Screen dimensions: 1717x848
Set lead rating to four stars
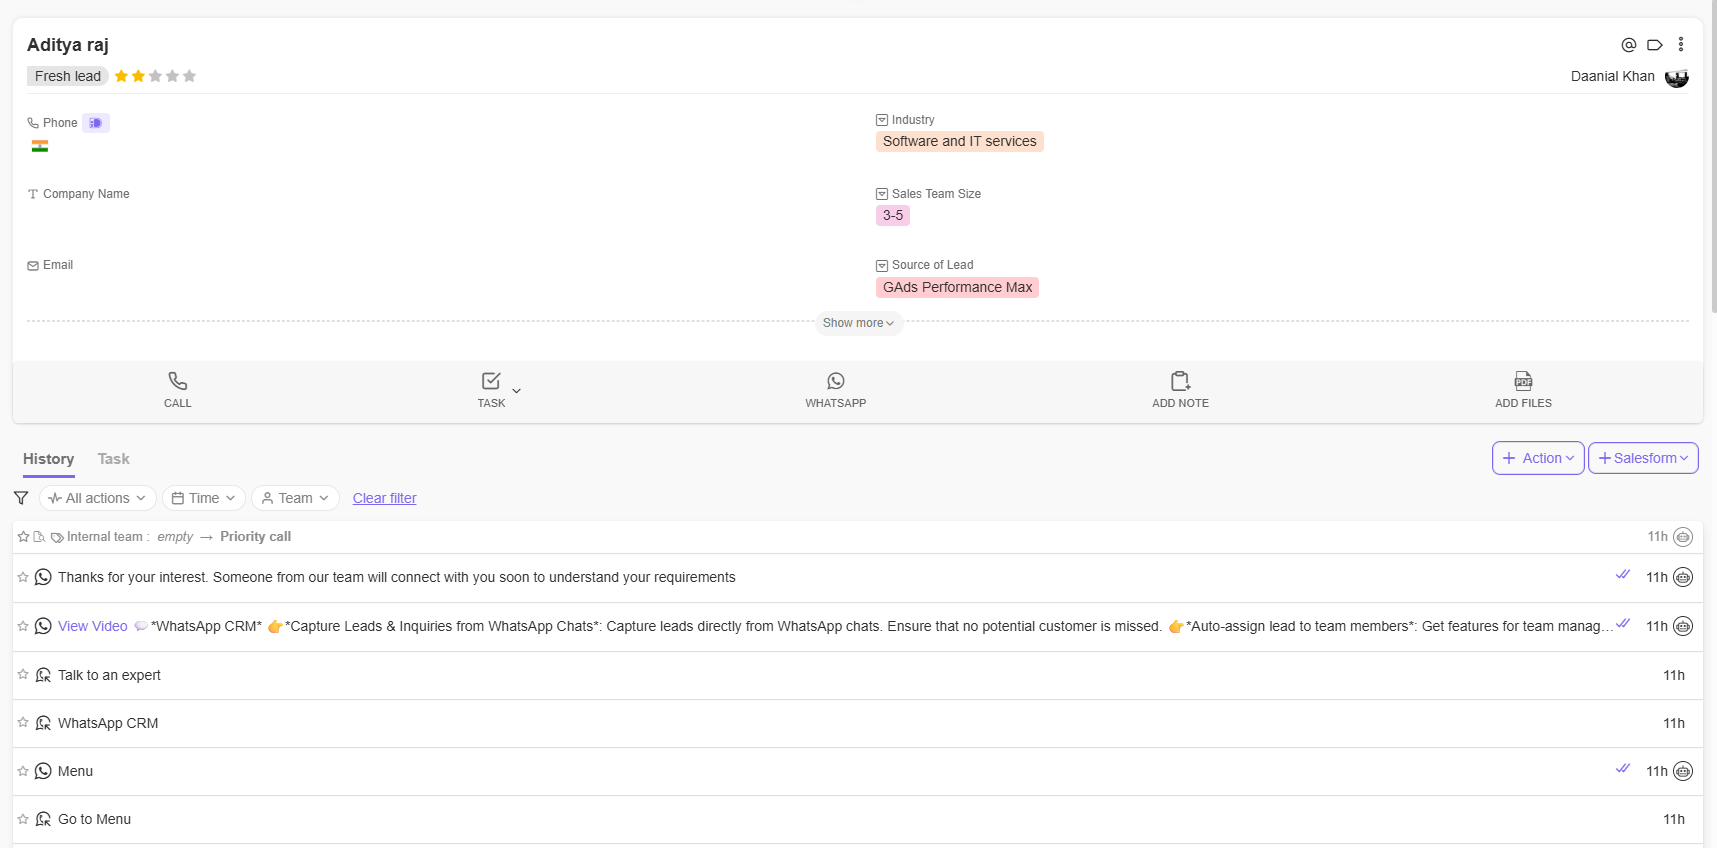pyautogui.click(x=172, y=76)
